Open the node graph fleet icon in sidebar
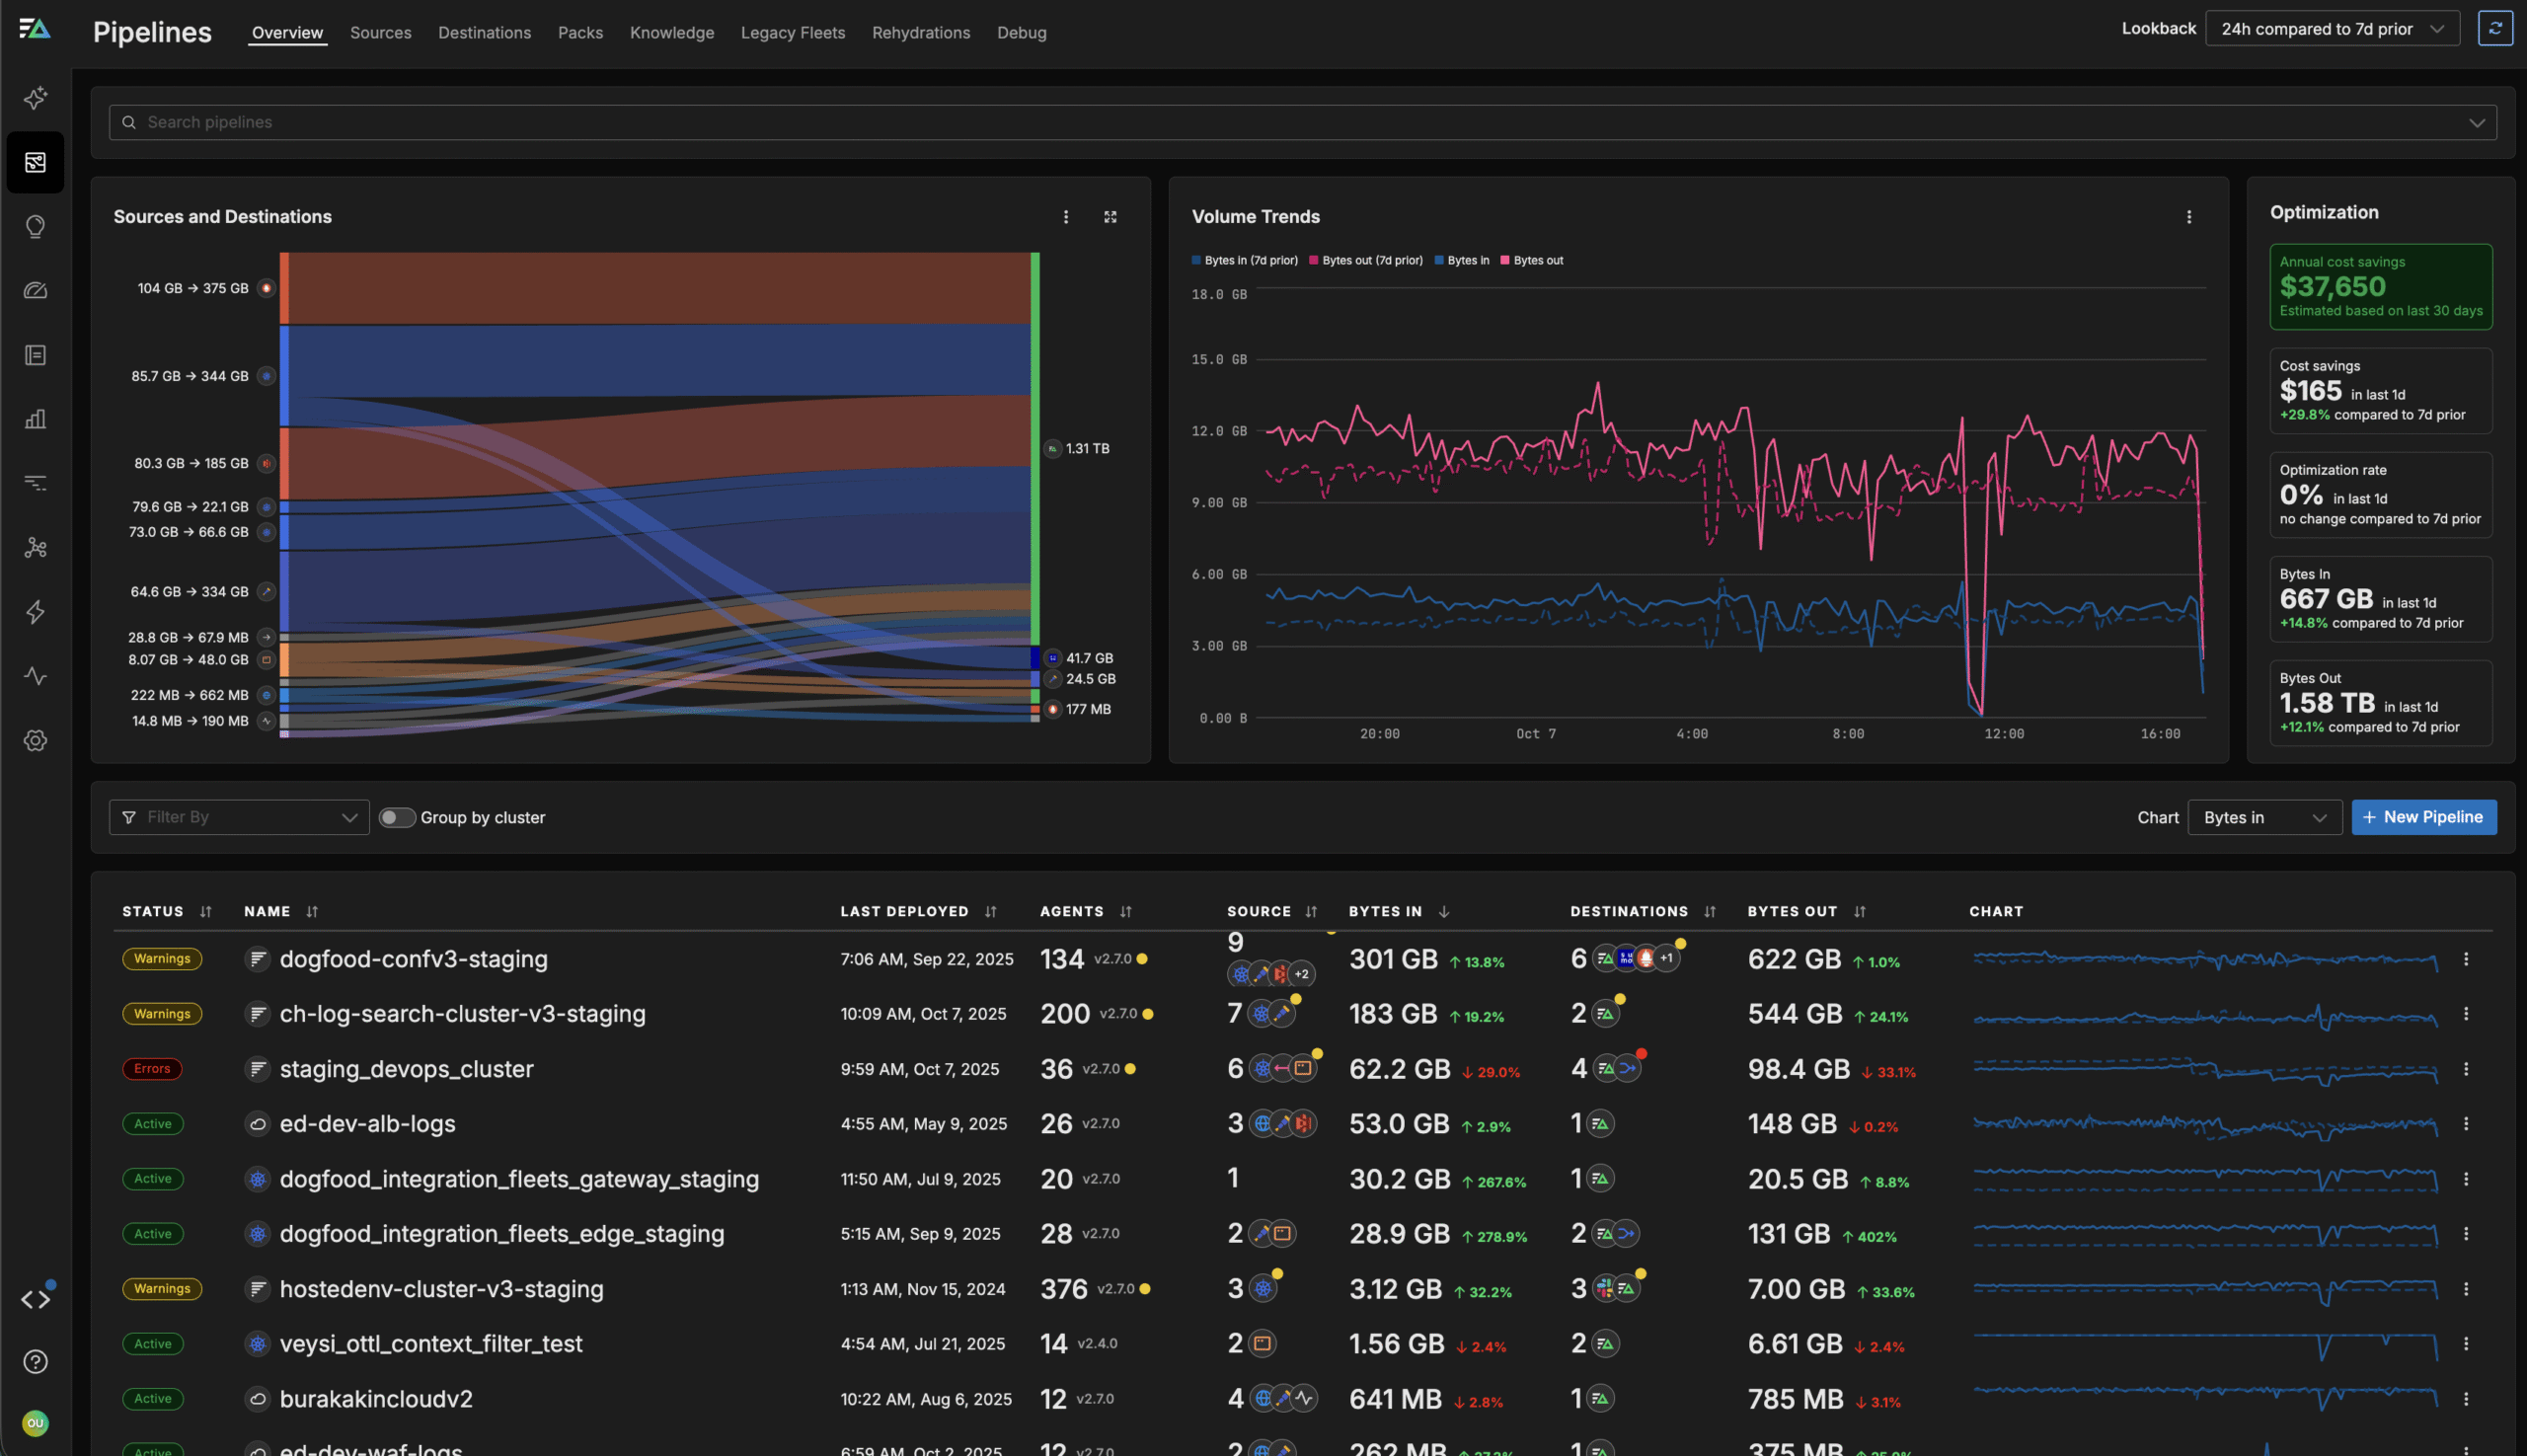Image resolution: width=2527 pixels, height=1456 pixels. pyautogui.click(x=35, y=547)
